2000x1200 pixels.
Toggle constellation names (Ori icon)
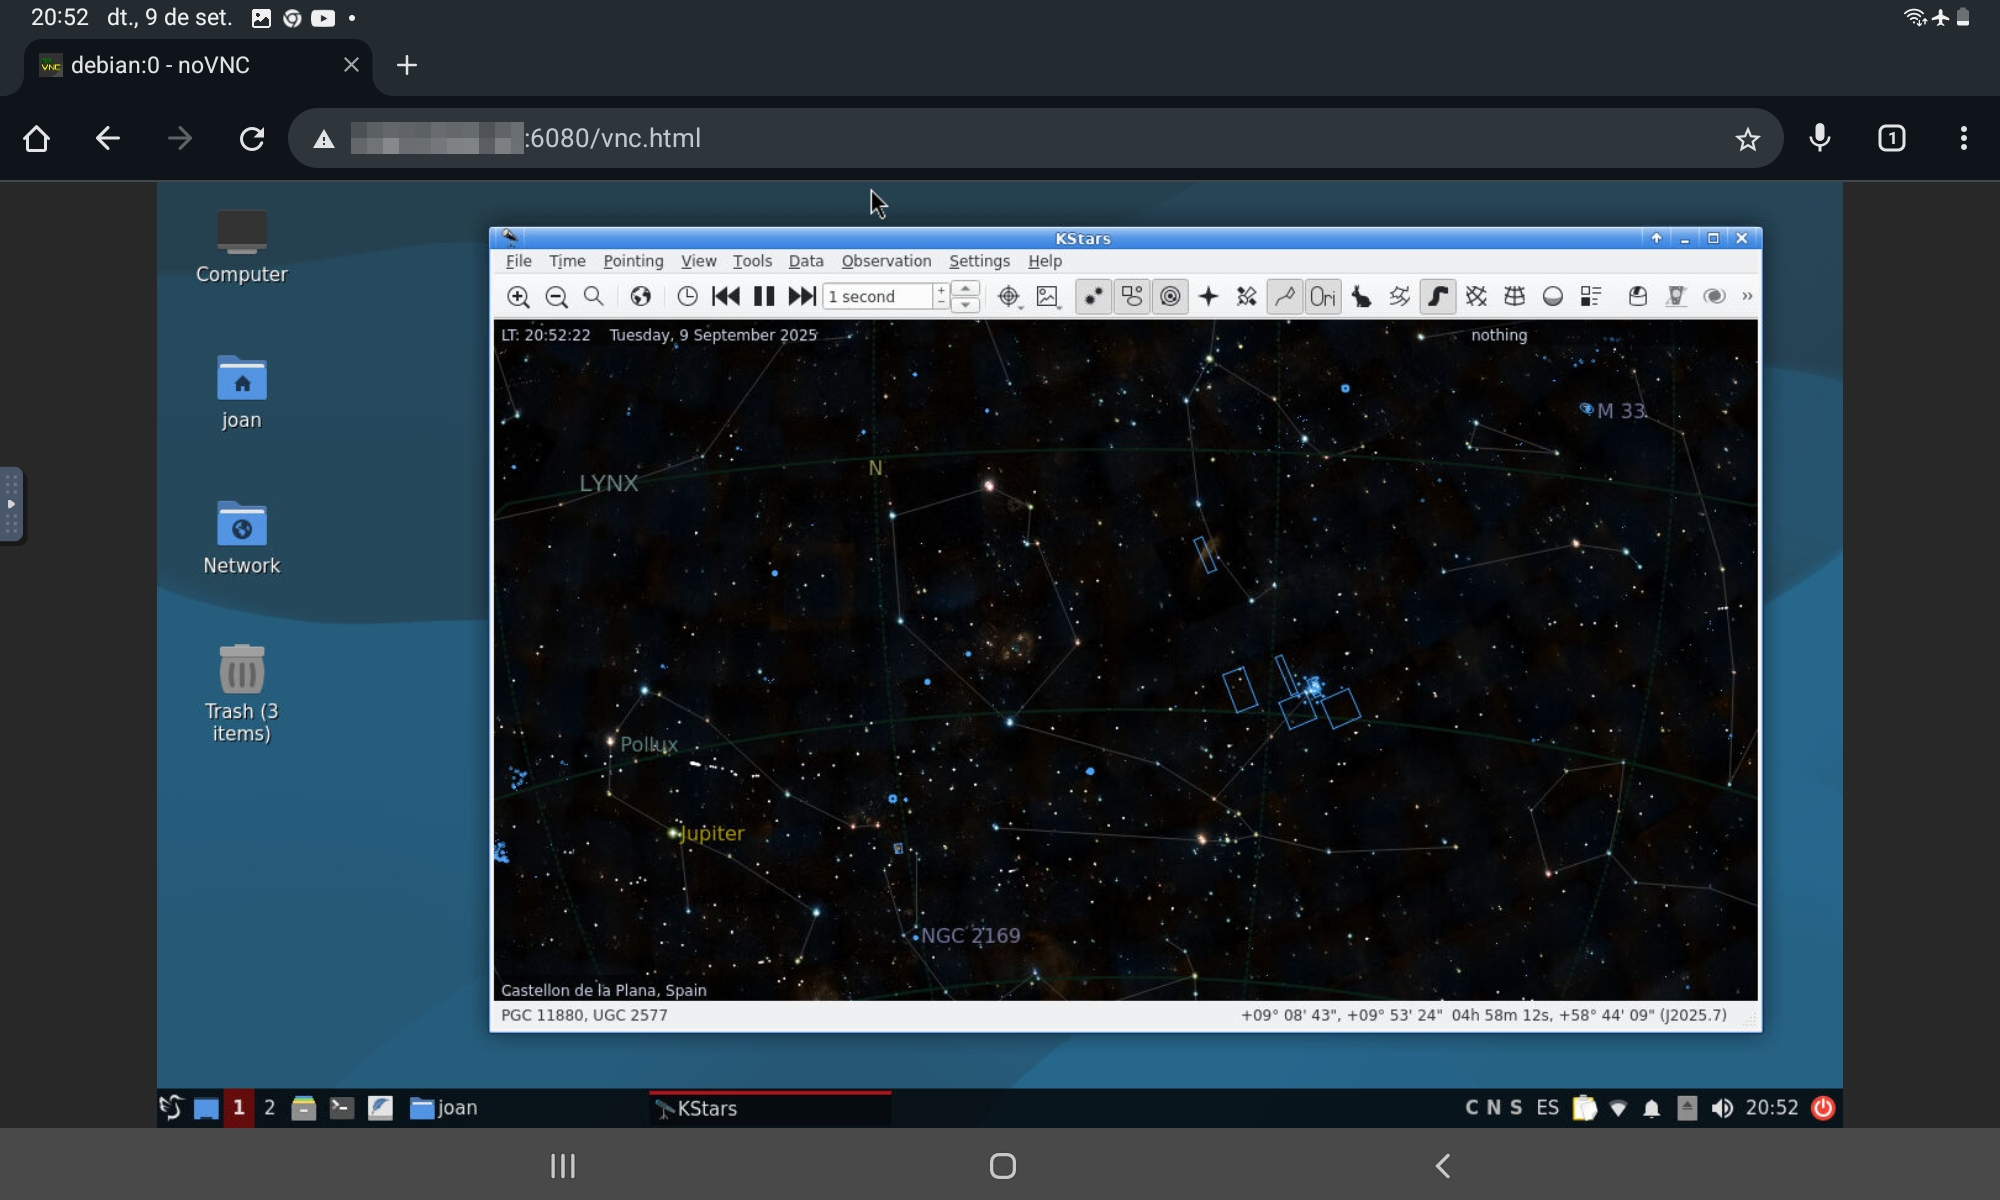[1323, 296]
